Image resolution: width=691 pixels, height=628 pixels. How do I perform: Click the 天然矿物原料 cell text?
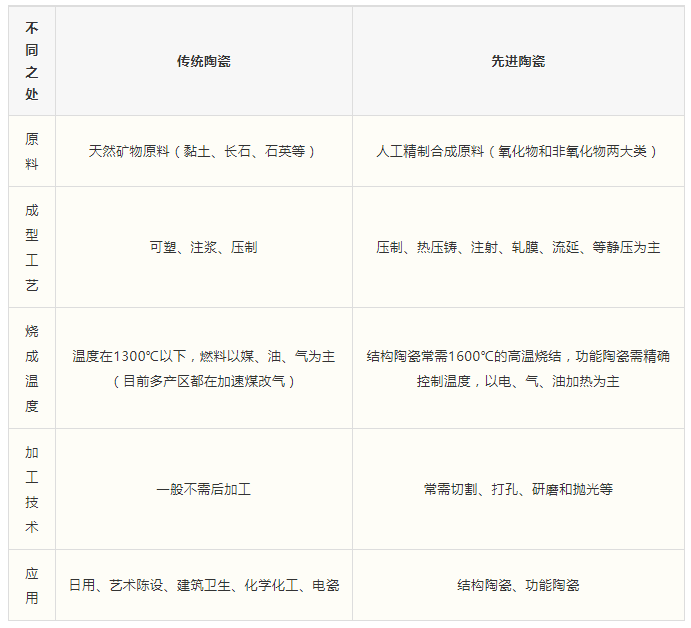pyautogui.click(x=203, y=151)
